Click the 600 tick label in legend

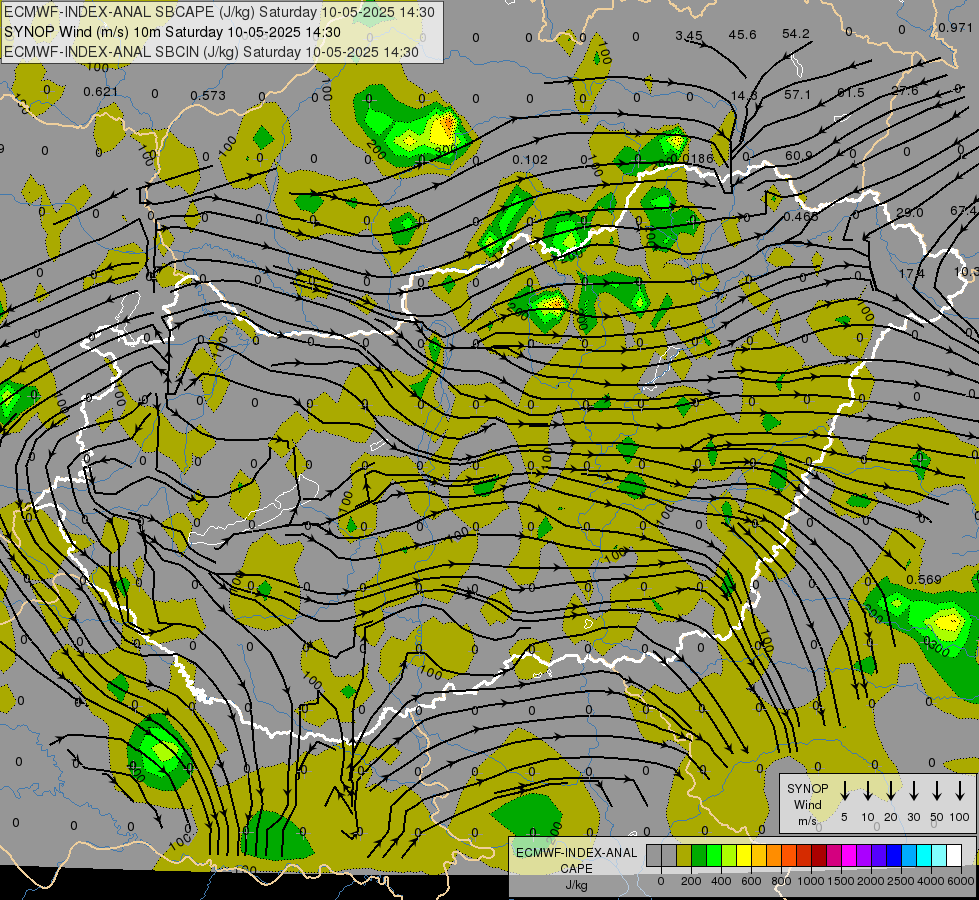pyautogui.click(x=751, y=881)
